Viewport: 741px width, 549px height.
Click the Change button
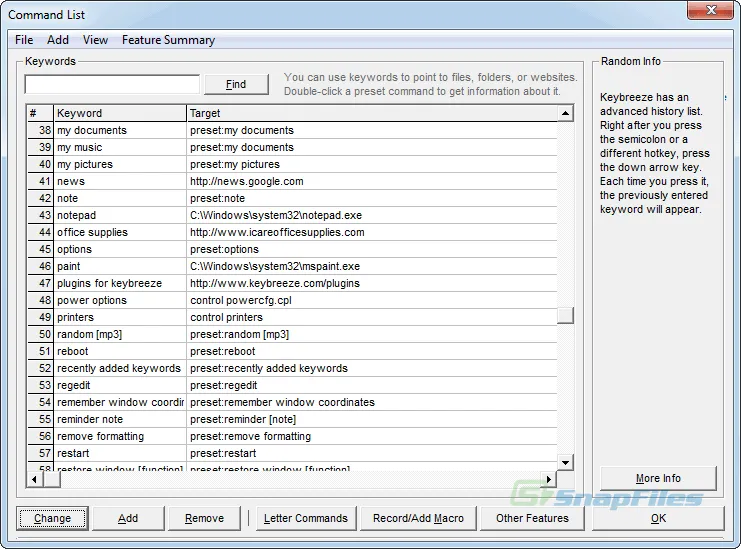[52, 518]
